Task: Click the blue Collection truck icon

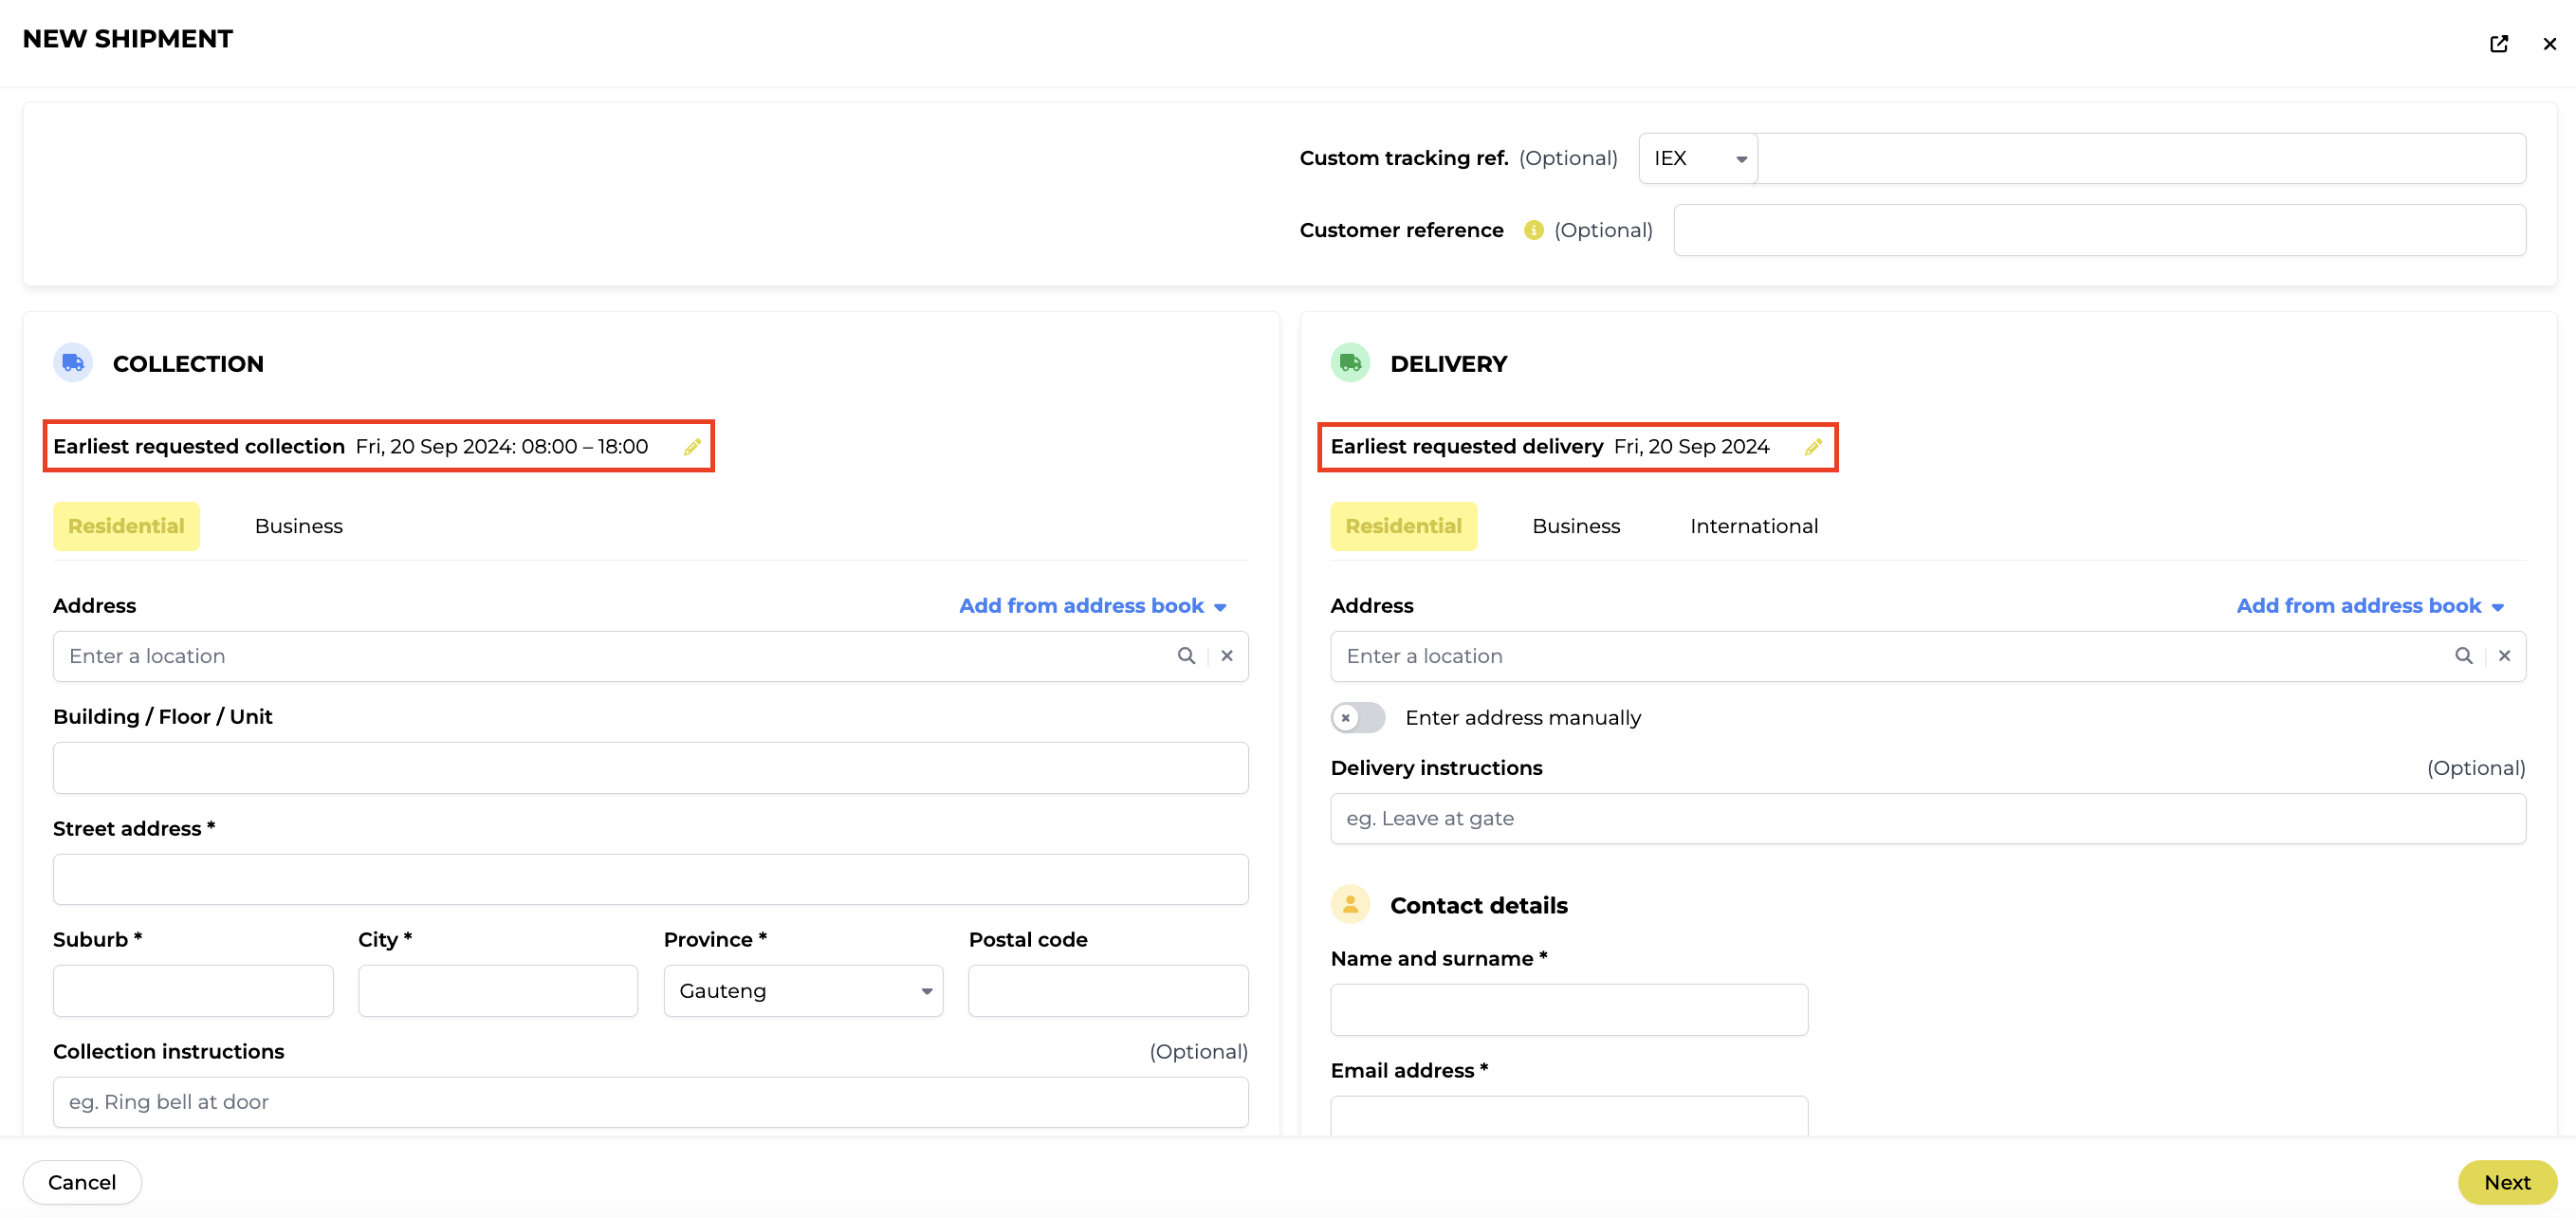Action: [x=73, y=363]
